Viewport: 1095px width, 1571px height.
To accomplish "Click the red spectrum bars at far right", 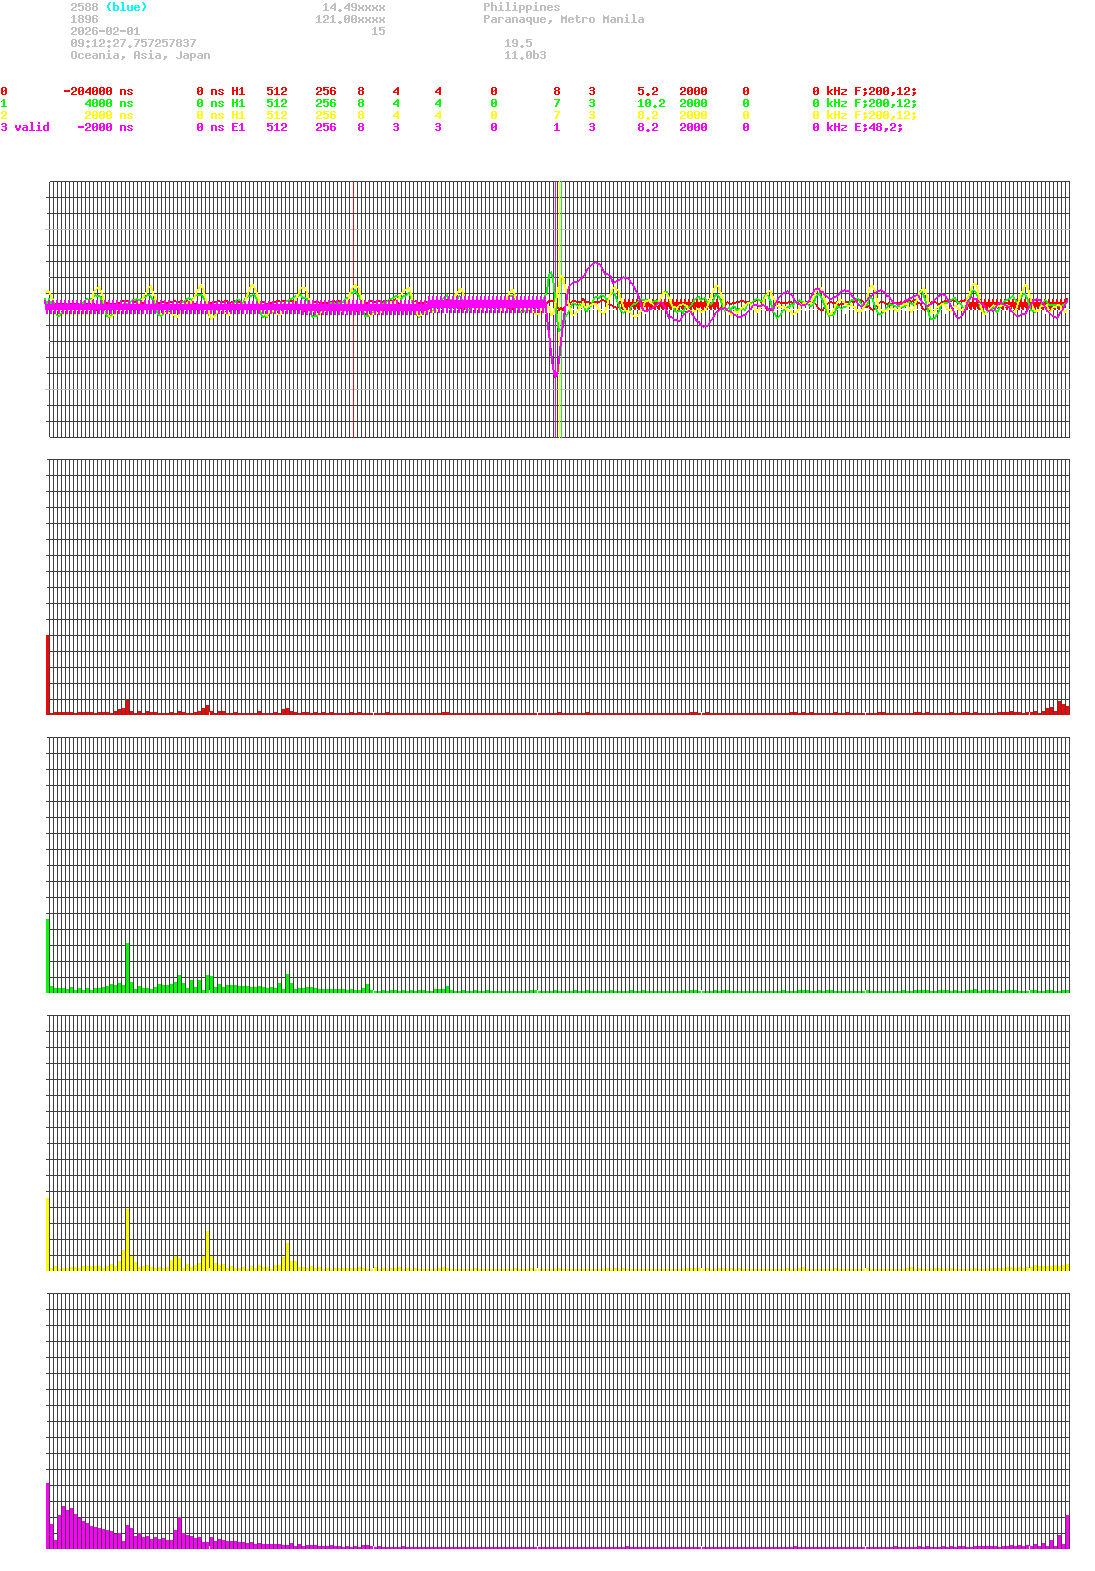I will coord(1060,707).
